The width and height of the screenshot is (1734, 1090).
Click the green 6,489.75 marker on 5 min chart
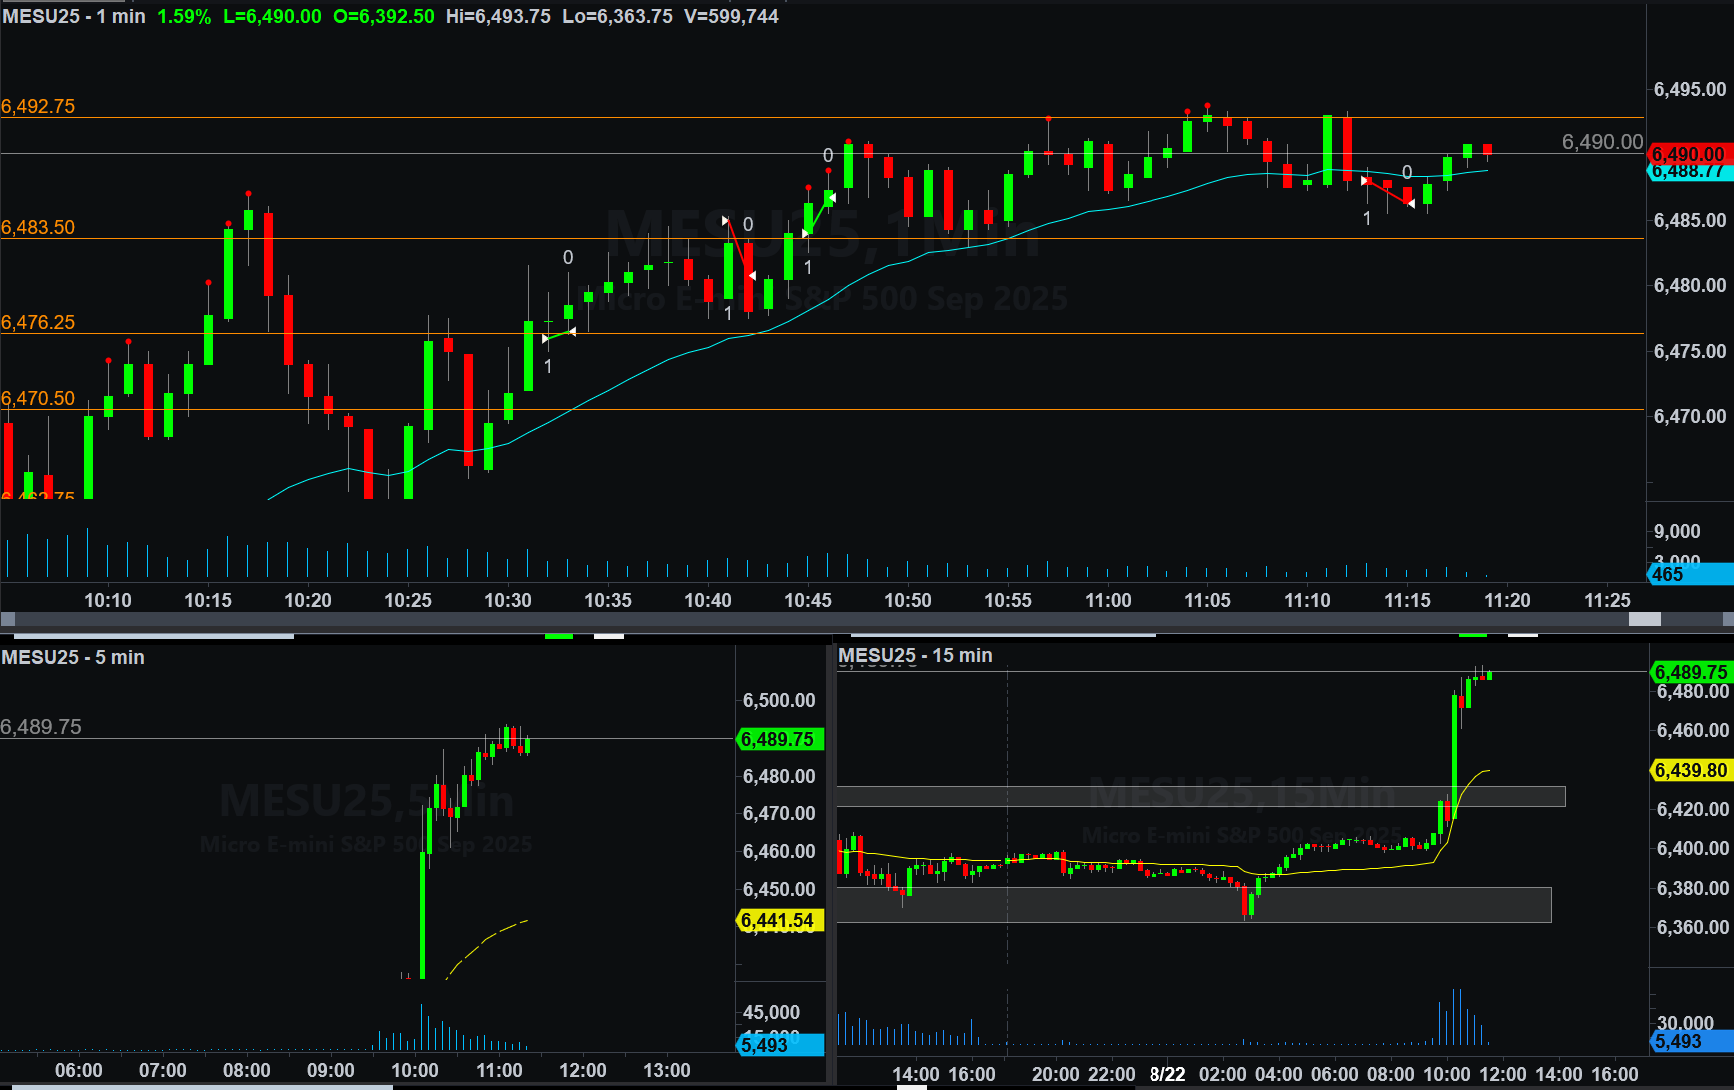(779, 739)
